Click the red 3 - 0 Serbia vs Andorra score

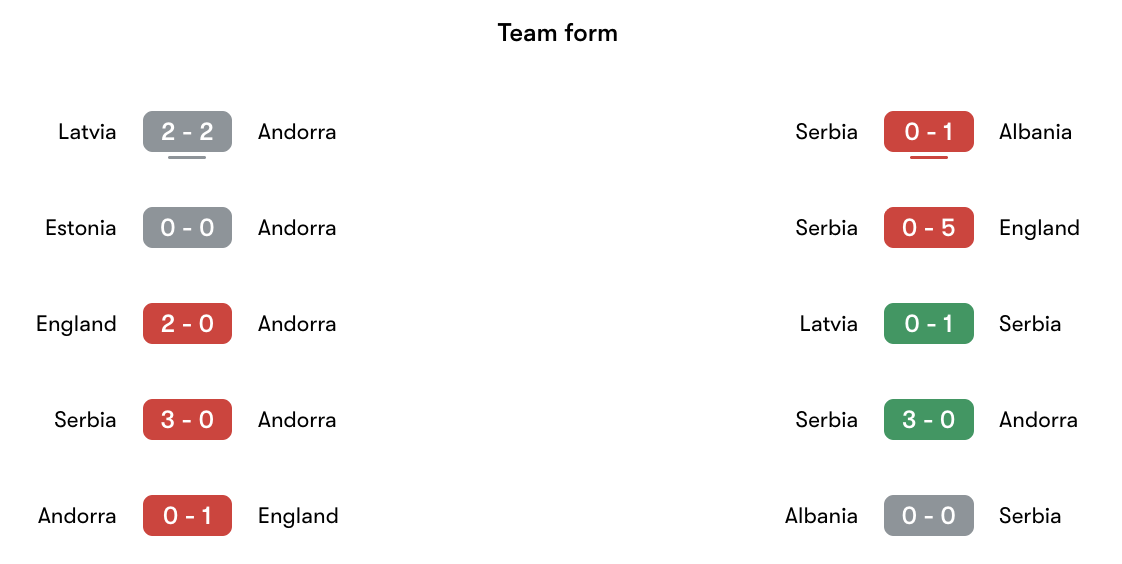click(187, 420)
